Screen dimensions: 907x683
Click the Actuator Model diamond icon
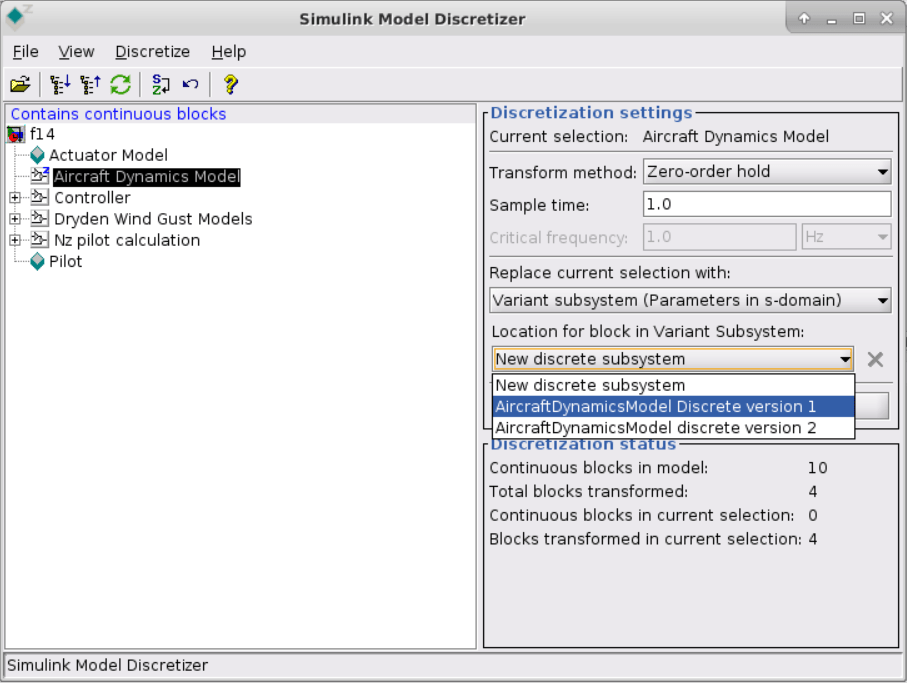tap(38, 155)
